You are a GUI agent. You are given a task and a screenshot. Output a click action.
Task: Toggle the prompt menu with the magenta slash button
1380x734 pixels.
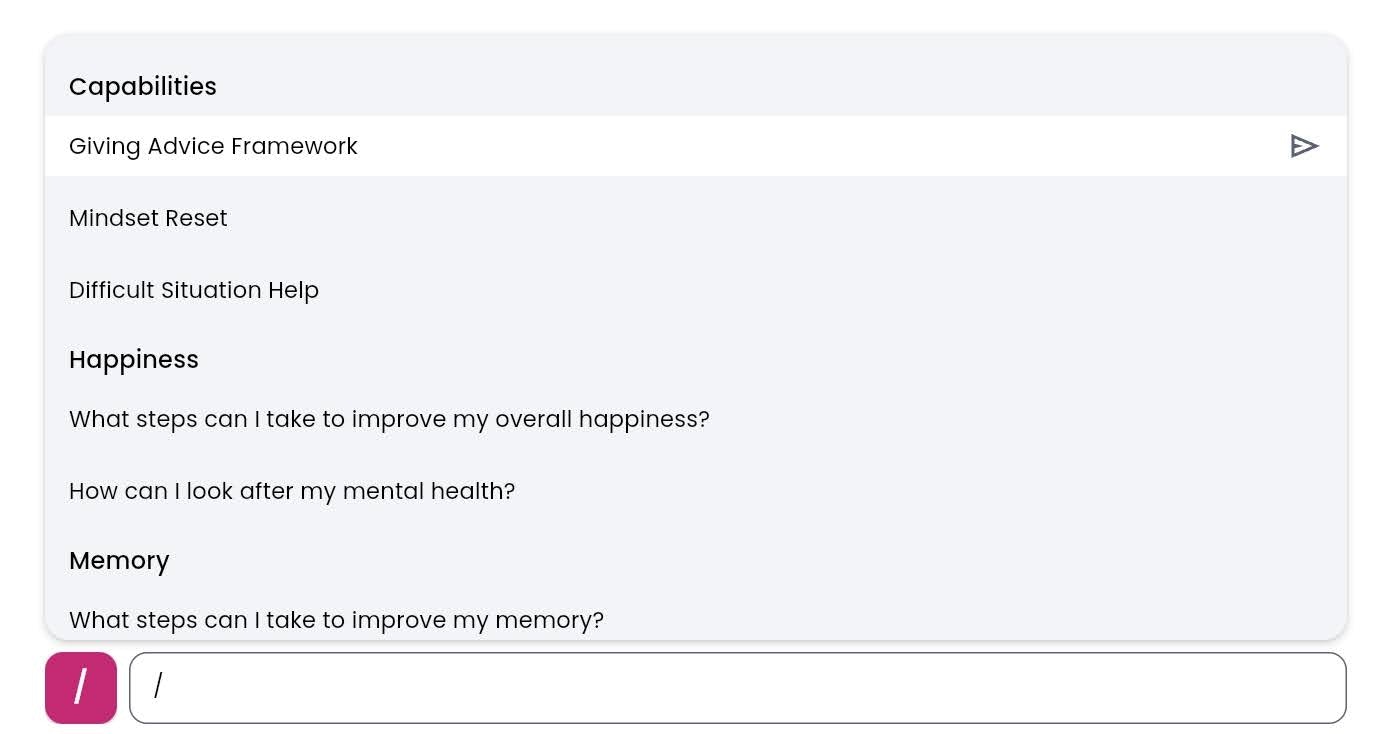[x=81, y=688]
